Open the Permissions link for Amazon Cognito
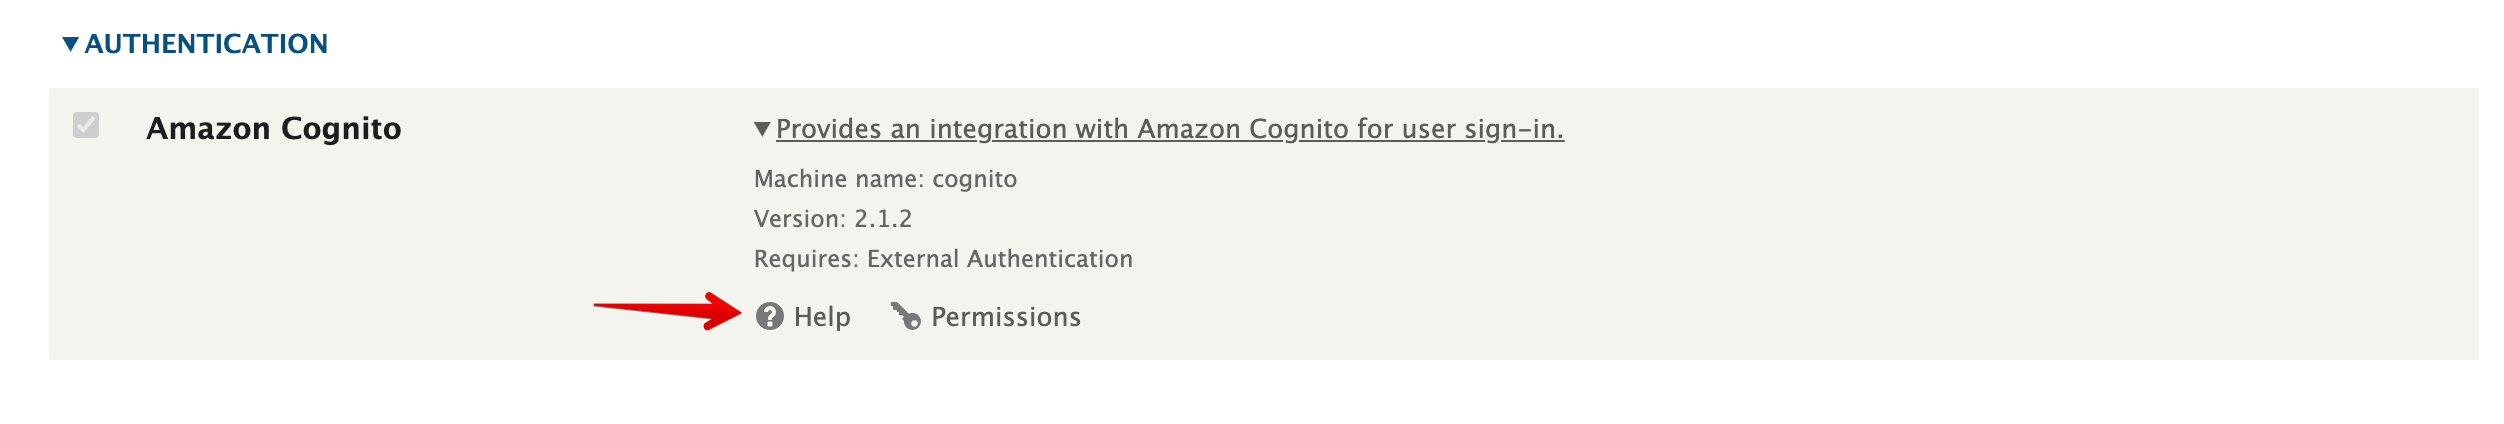Screen dimensions: 2504x424 (x=1005, y=317)
